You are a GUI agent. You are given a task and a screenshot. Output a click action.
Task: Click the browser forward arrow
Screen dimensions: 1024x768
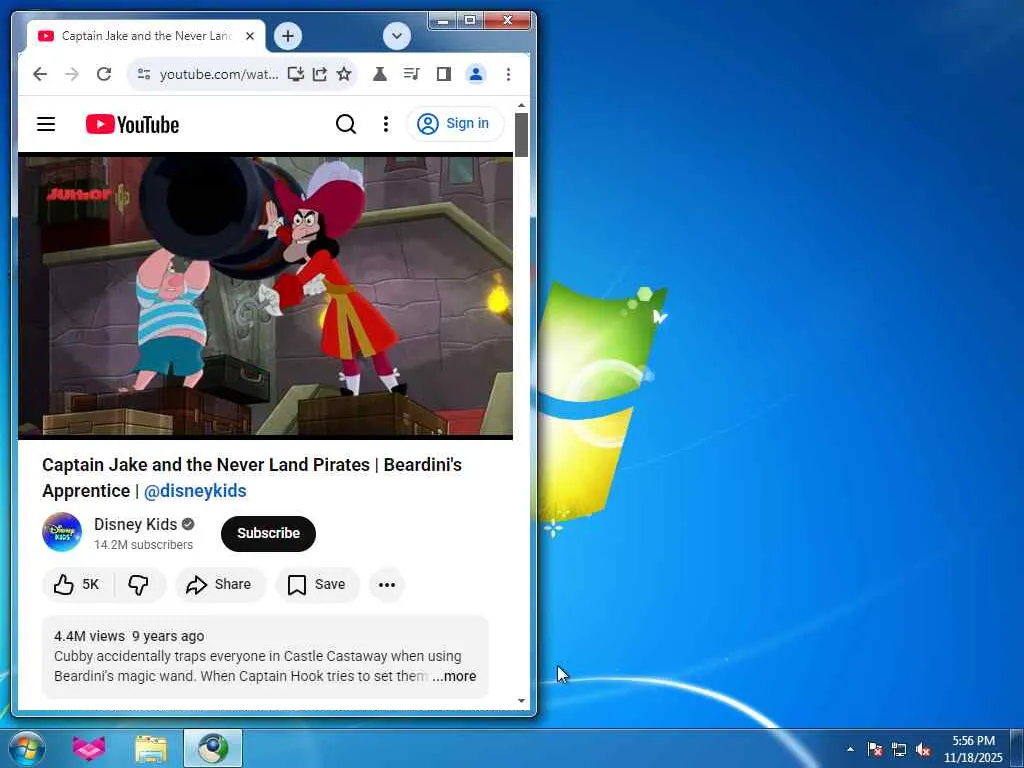tap(72, 74)
